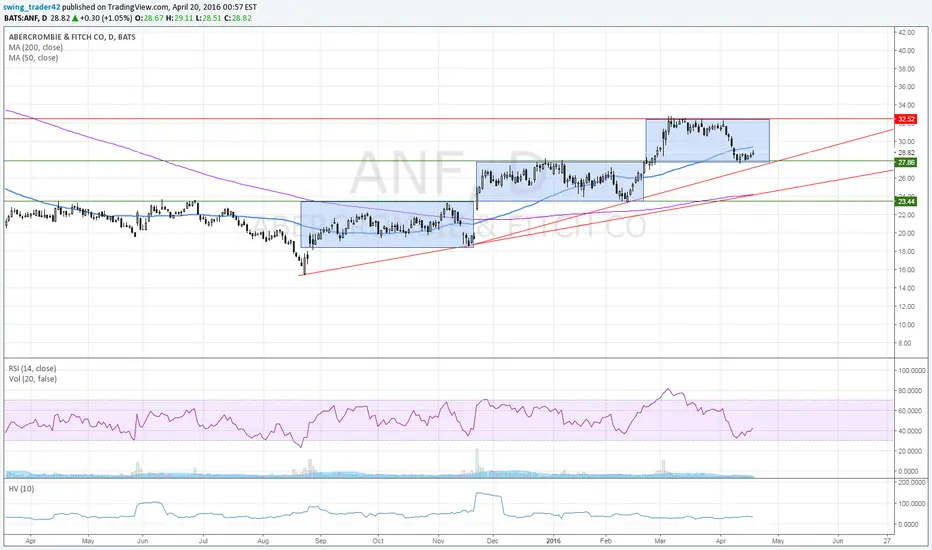Click the 12.00 price axis label

906,307
